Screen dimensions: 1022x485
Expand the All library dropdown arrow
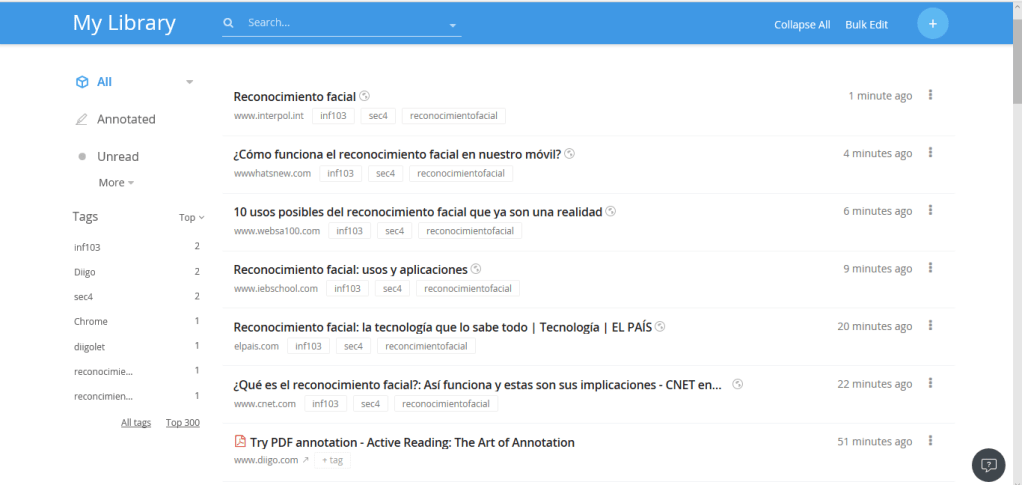[190, 82]
